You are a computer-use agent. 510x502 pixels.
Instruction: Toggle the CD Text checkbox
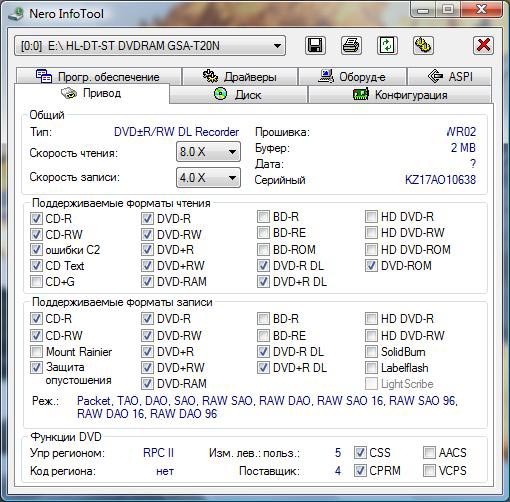tap(36, 266)
